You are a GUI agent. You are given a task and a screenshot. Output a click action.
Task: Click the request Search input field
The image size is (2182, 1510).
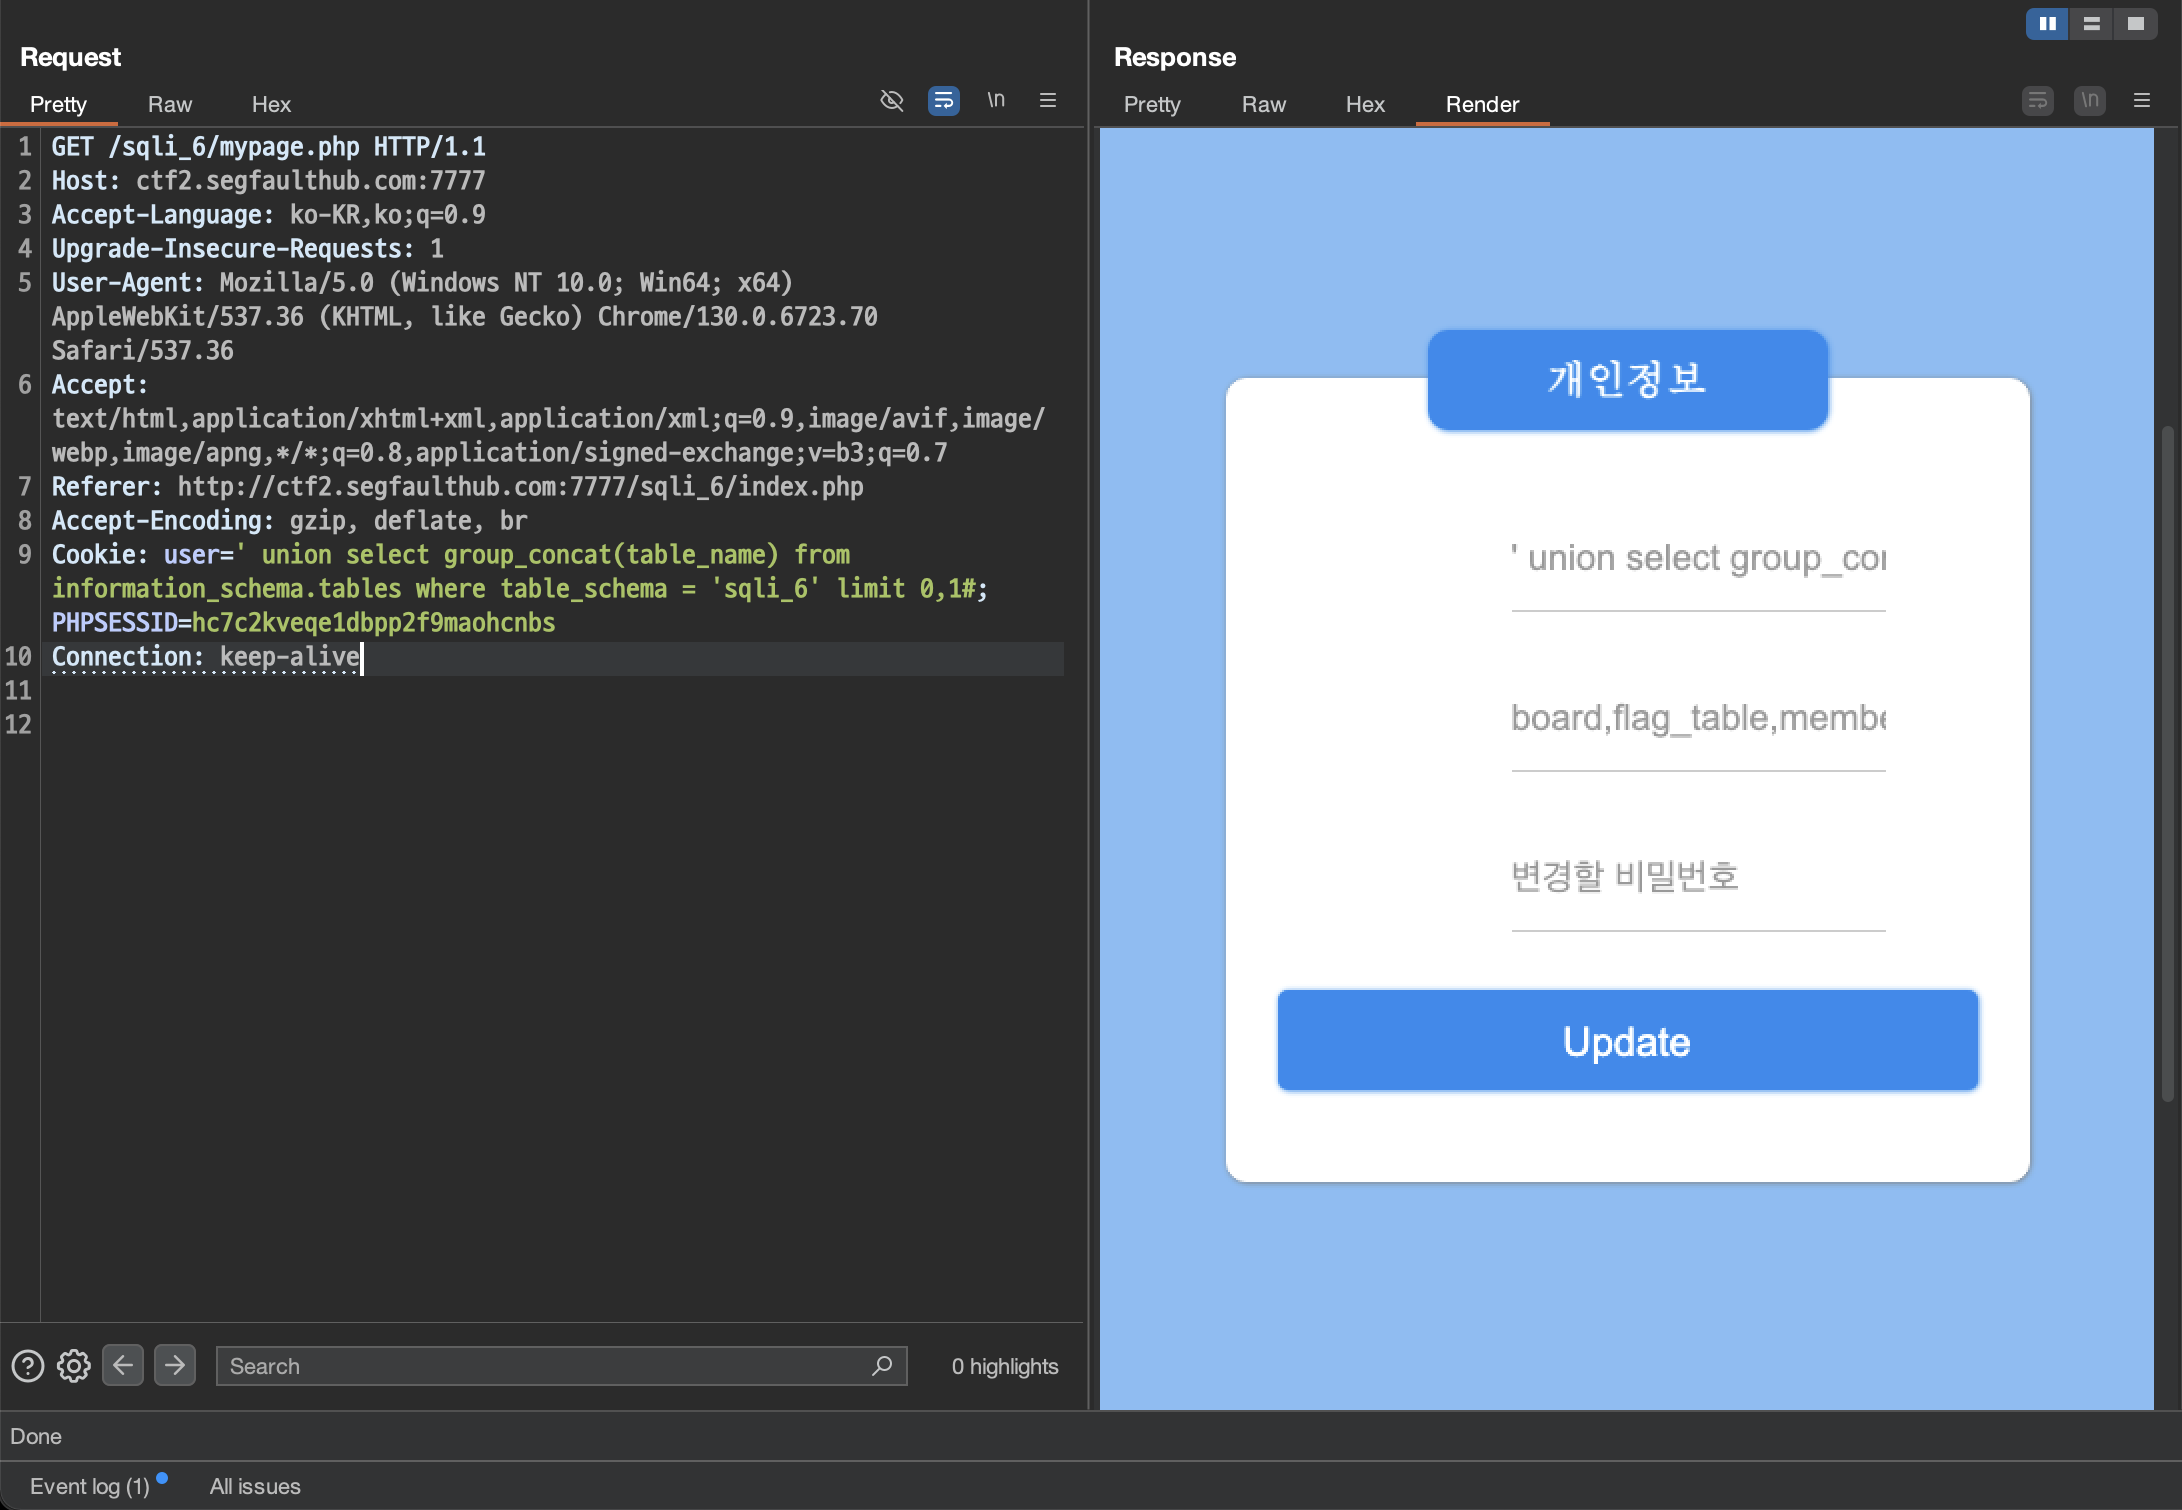pyautogui.click(x=540, y=1366)
